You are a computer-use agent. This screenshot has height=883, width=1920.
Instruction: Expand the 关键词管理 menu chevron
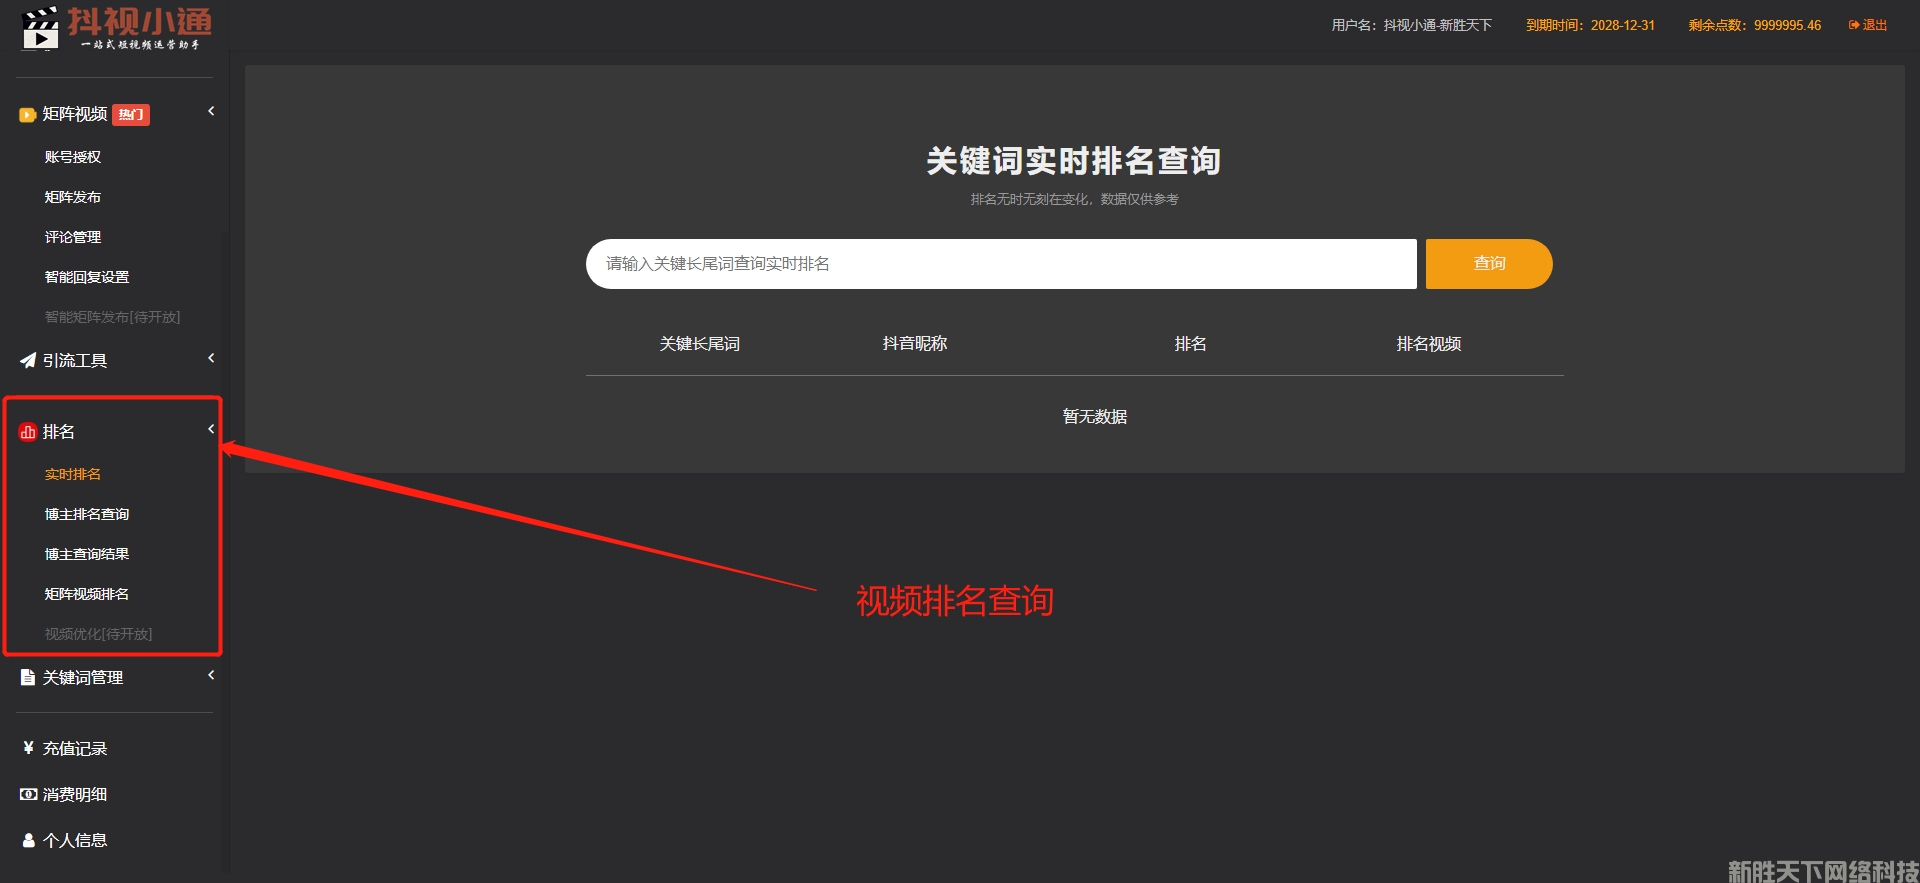click(211, 675)
